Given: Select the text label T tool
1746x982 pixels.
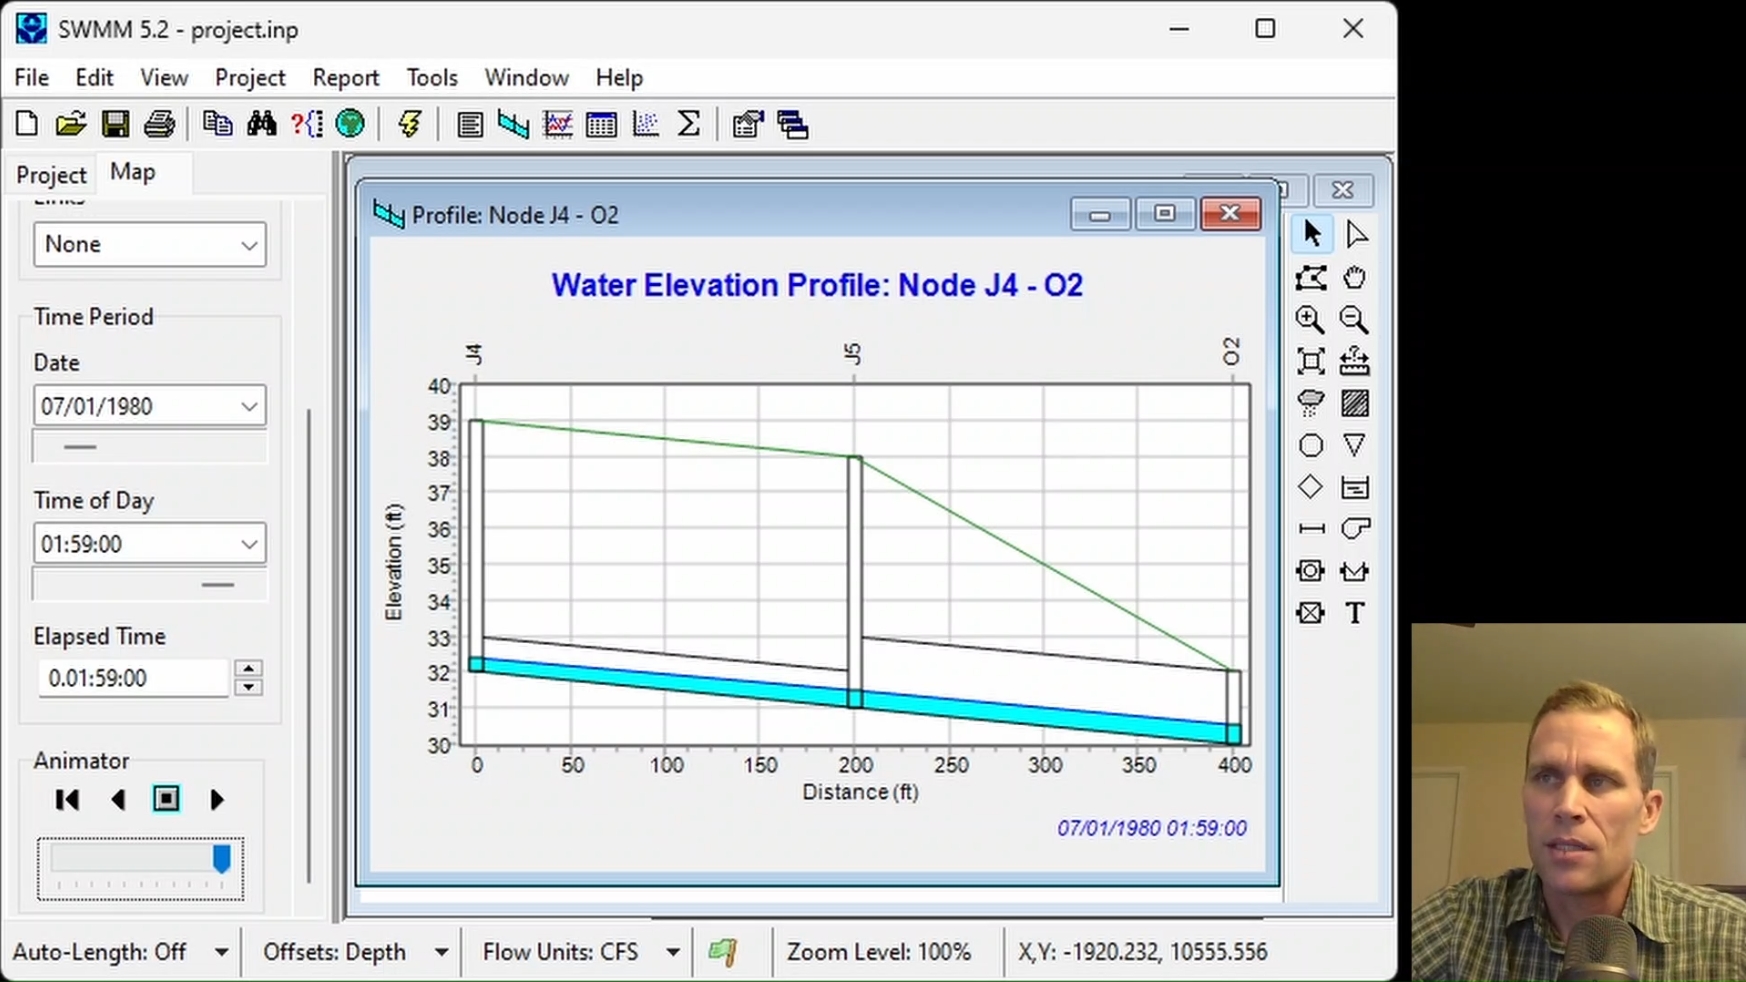Looking at the screenshot, I should 1354,613.
